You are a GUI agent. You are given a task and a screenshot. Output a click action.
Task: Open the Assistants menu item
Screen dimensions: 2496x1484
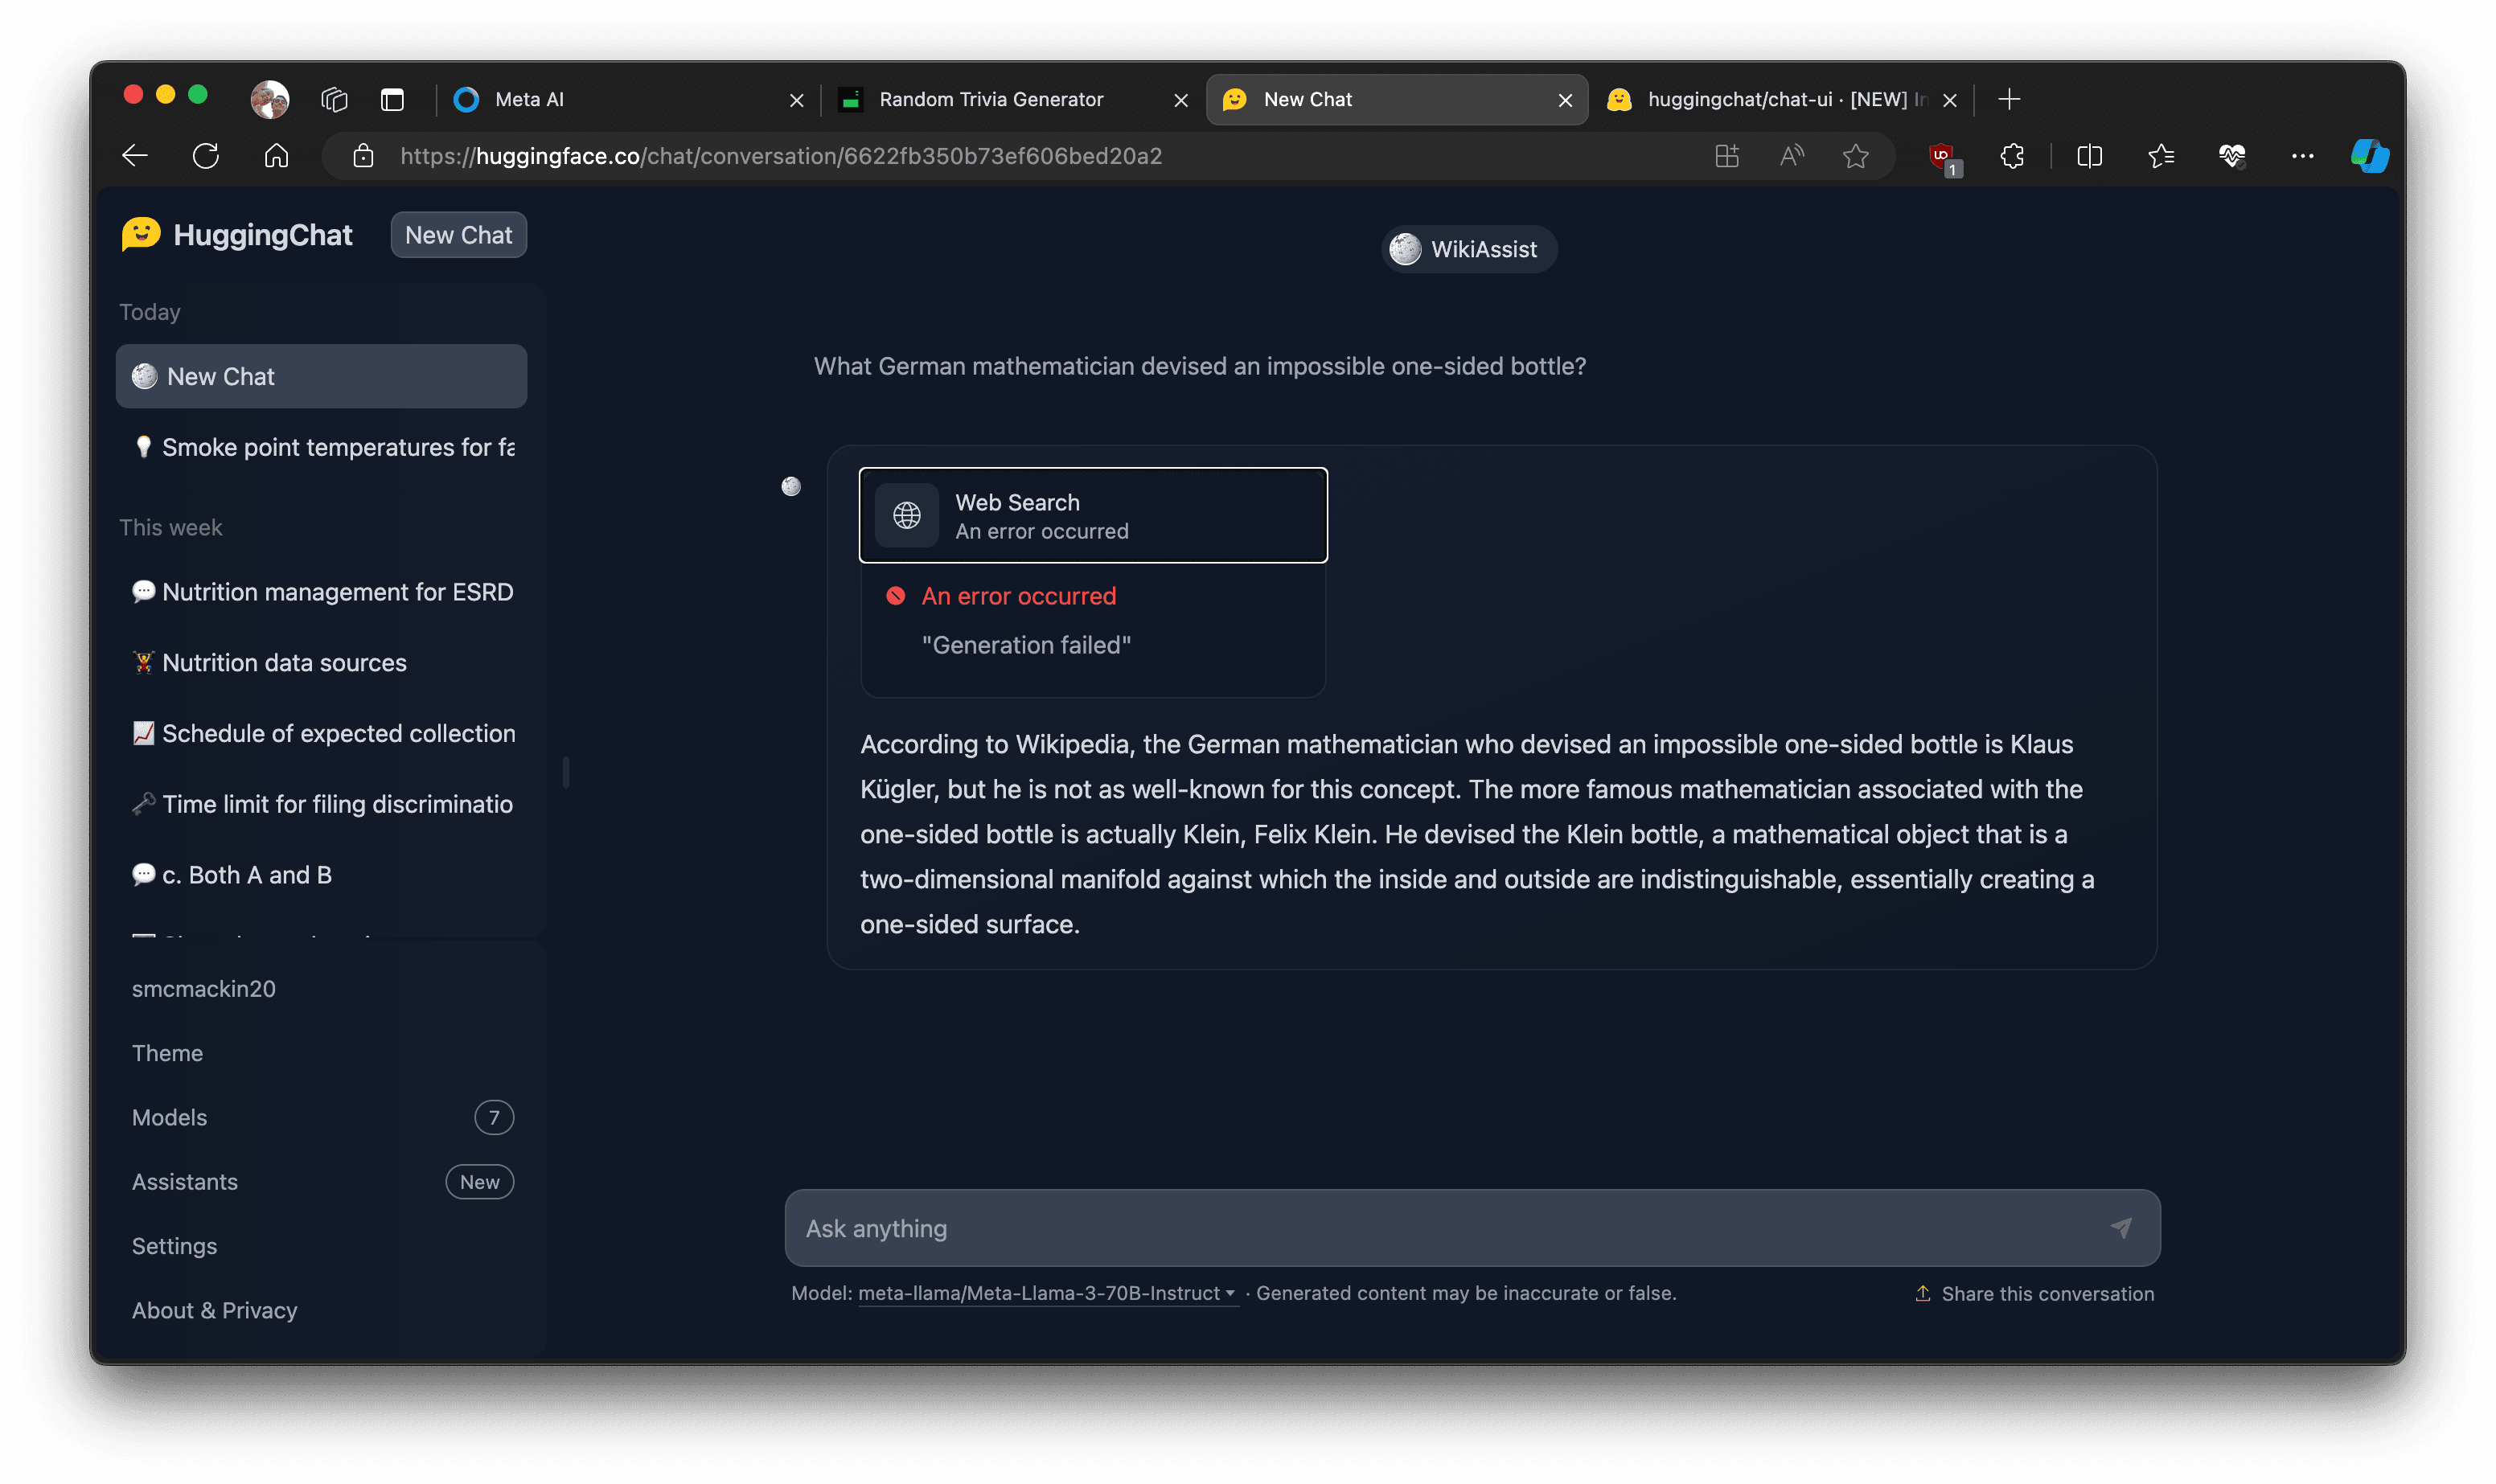tap(321, 1182)
